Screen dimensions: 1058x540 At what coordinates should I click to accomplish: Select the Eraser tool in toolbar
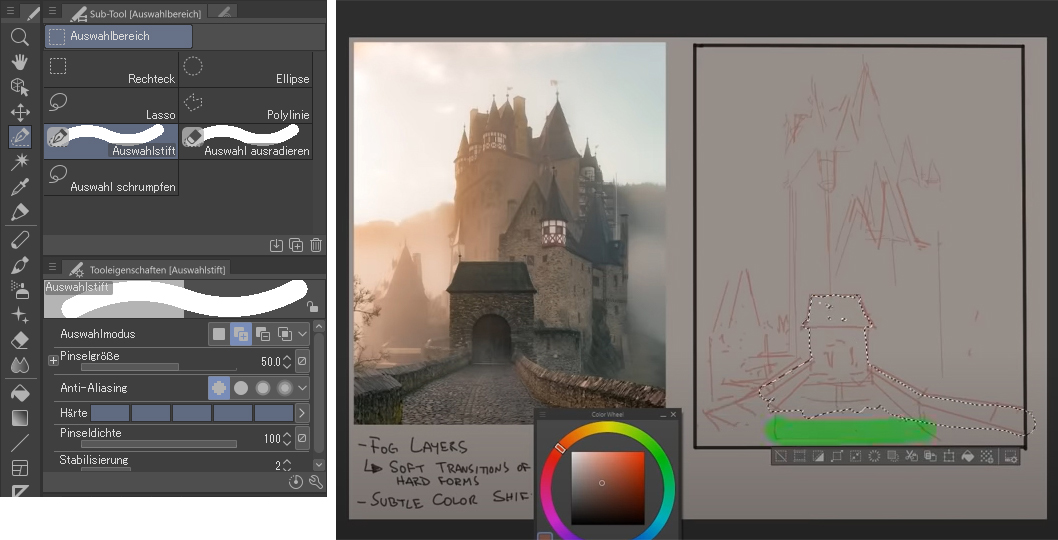pos(19,340)
